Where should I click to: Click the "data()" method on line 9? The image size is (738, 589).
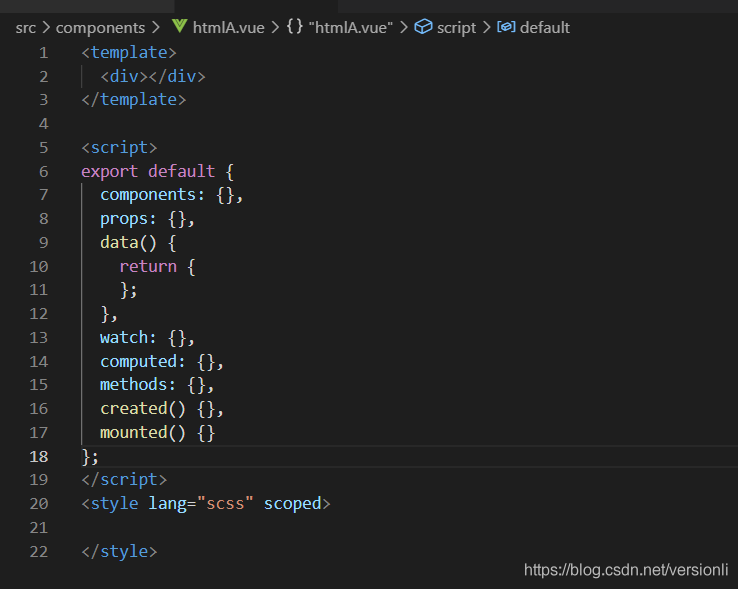pos(128,242)
